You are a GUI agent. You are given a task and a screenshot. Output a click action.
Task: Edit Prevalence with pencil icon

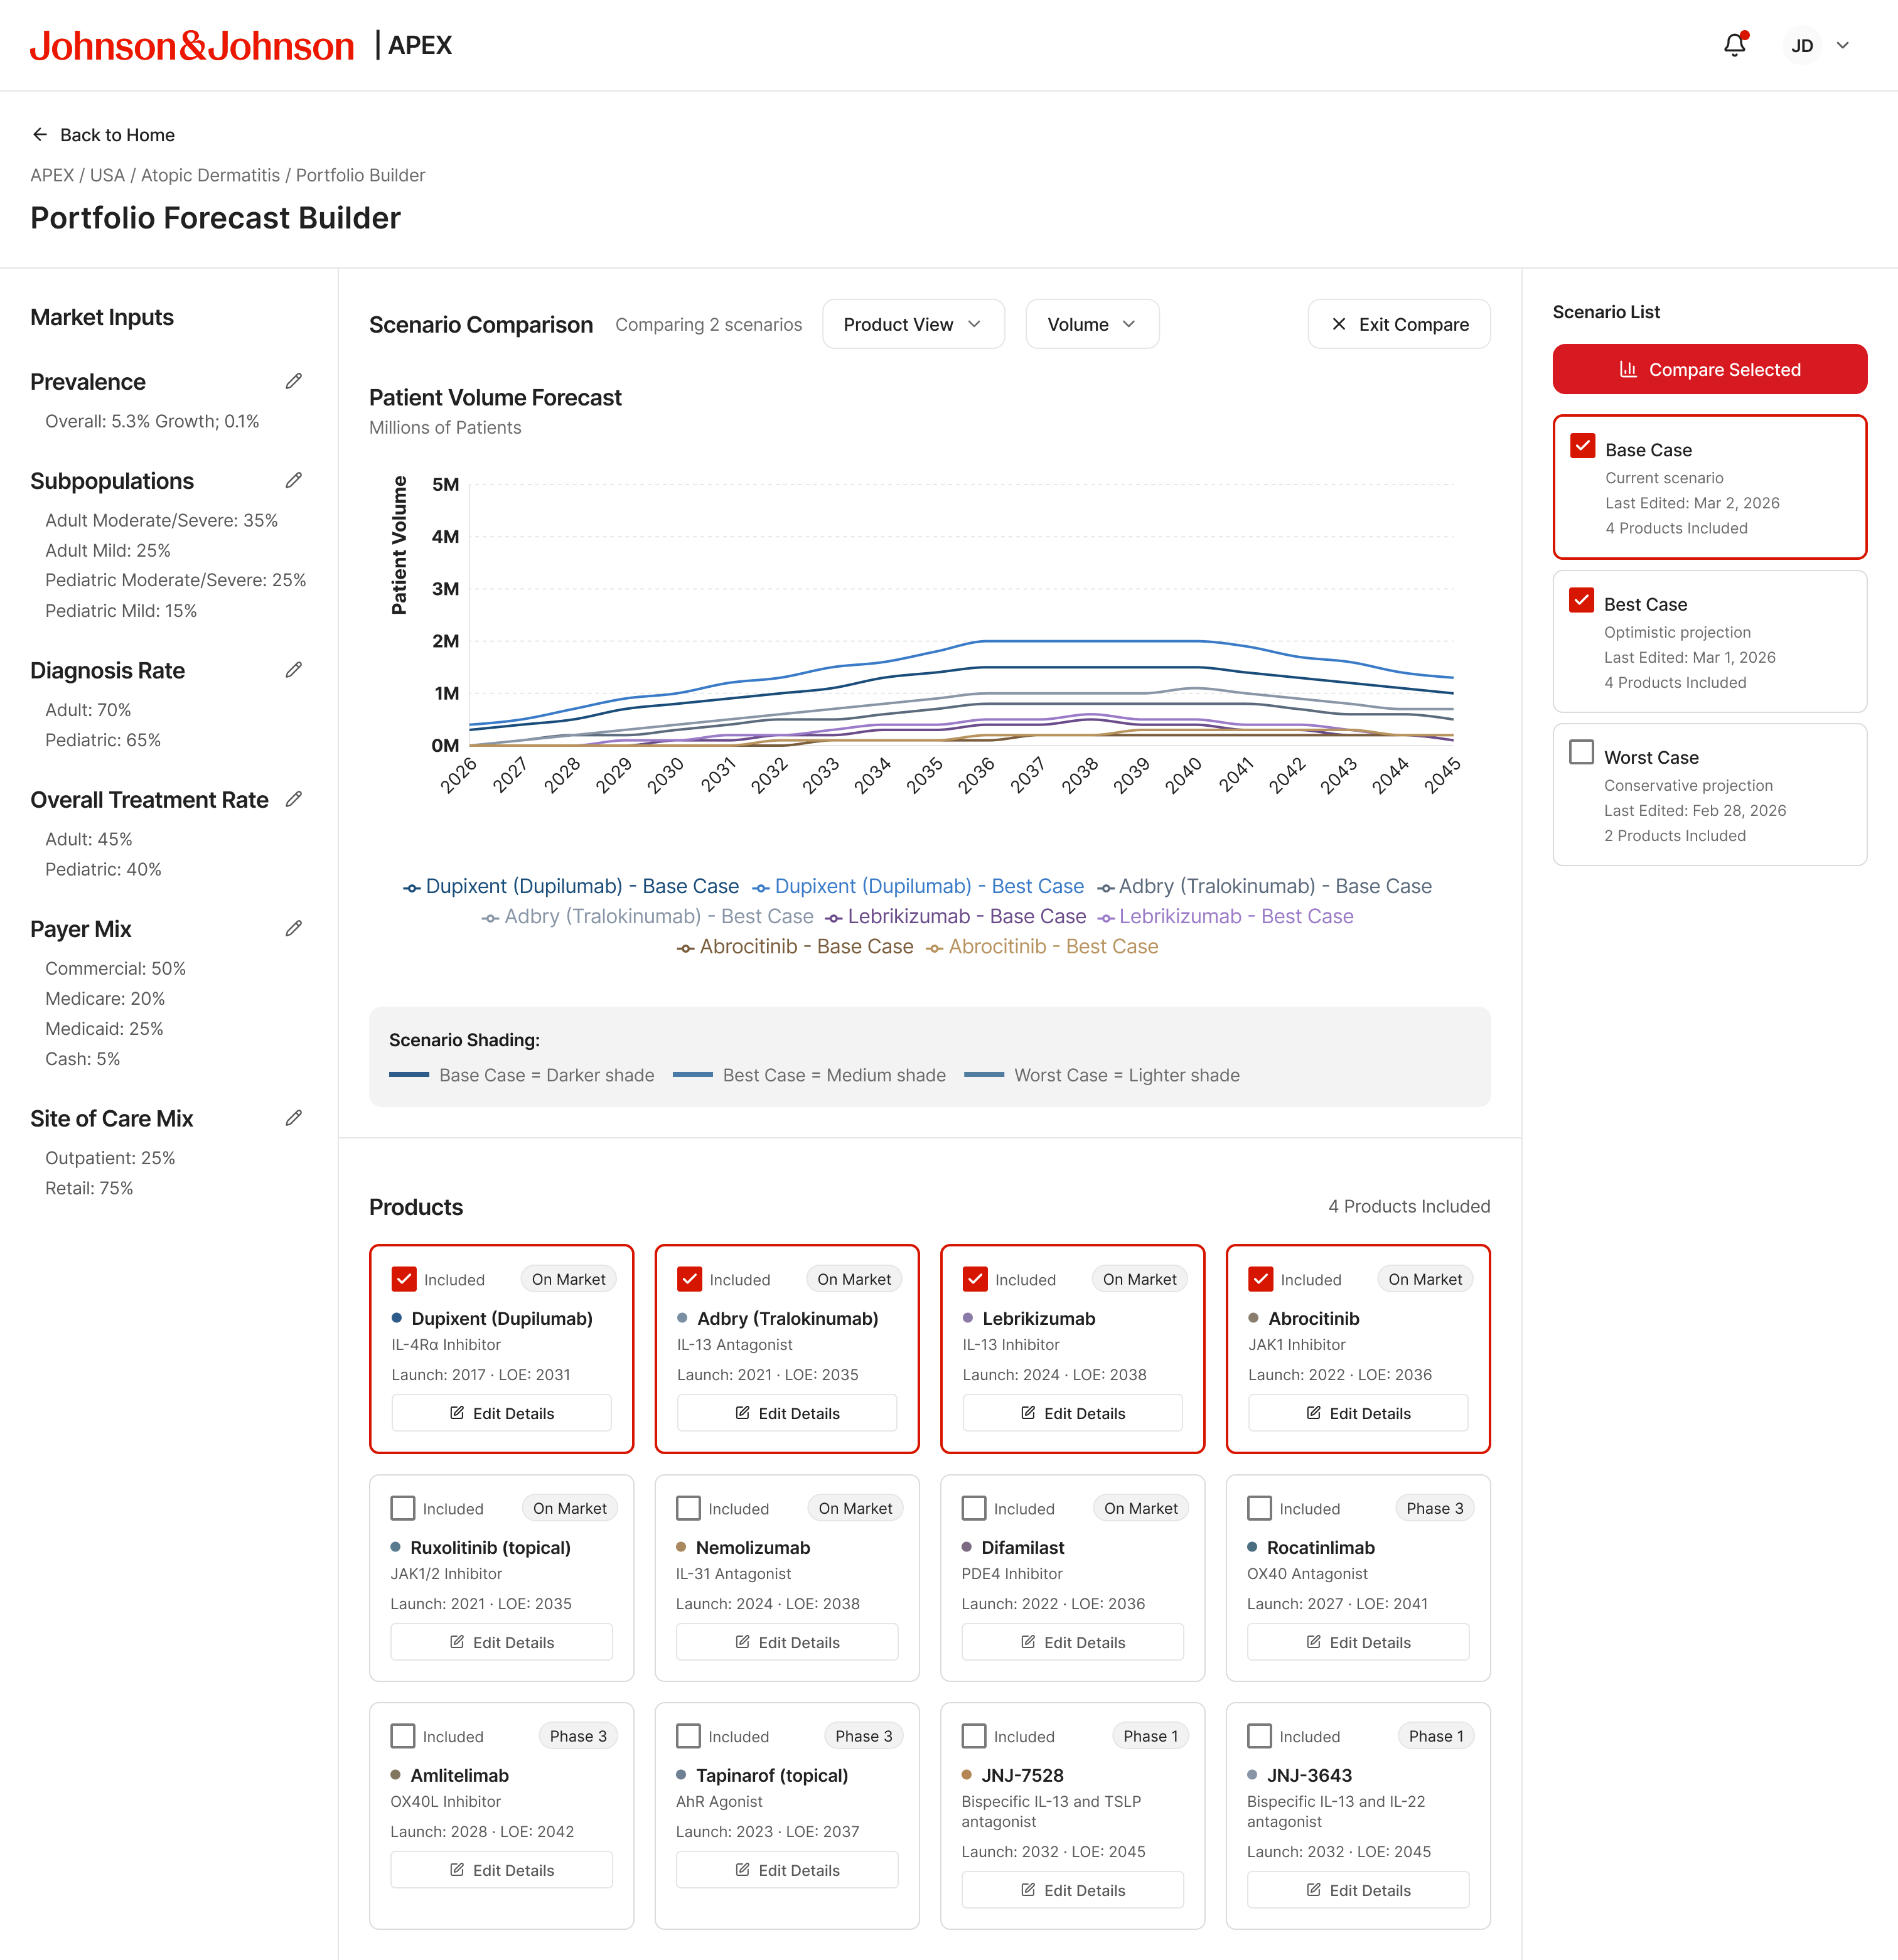[293, 381]
